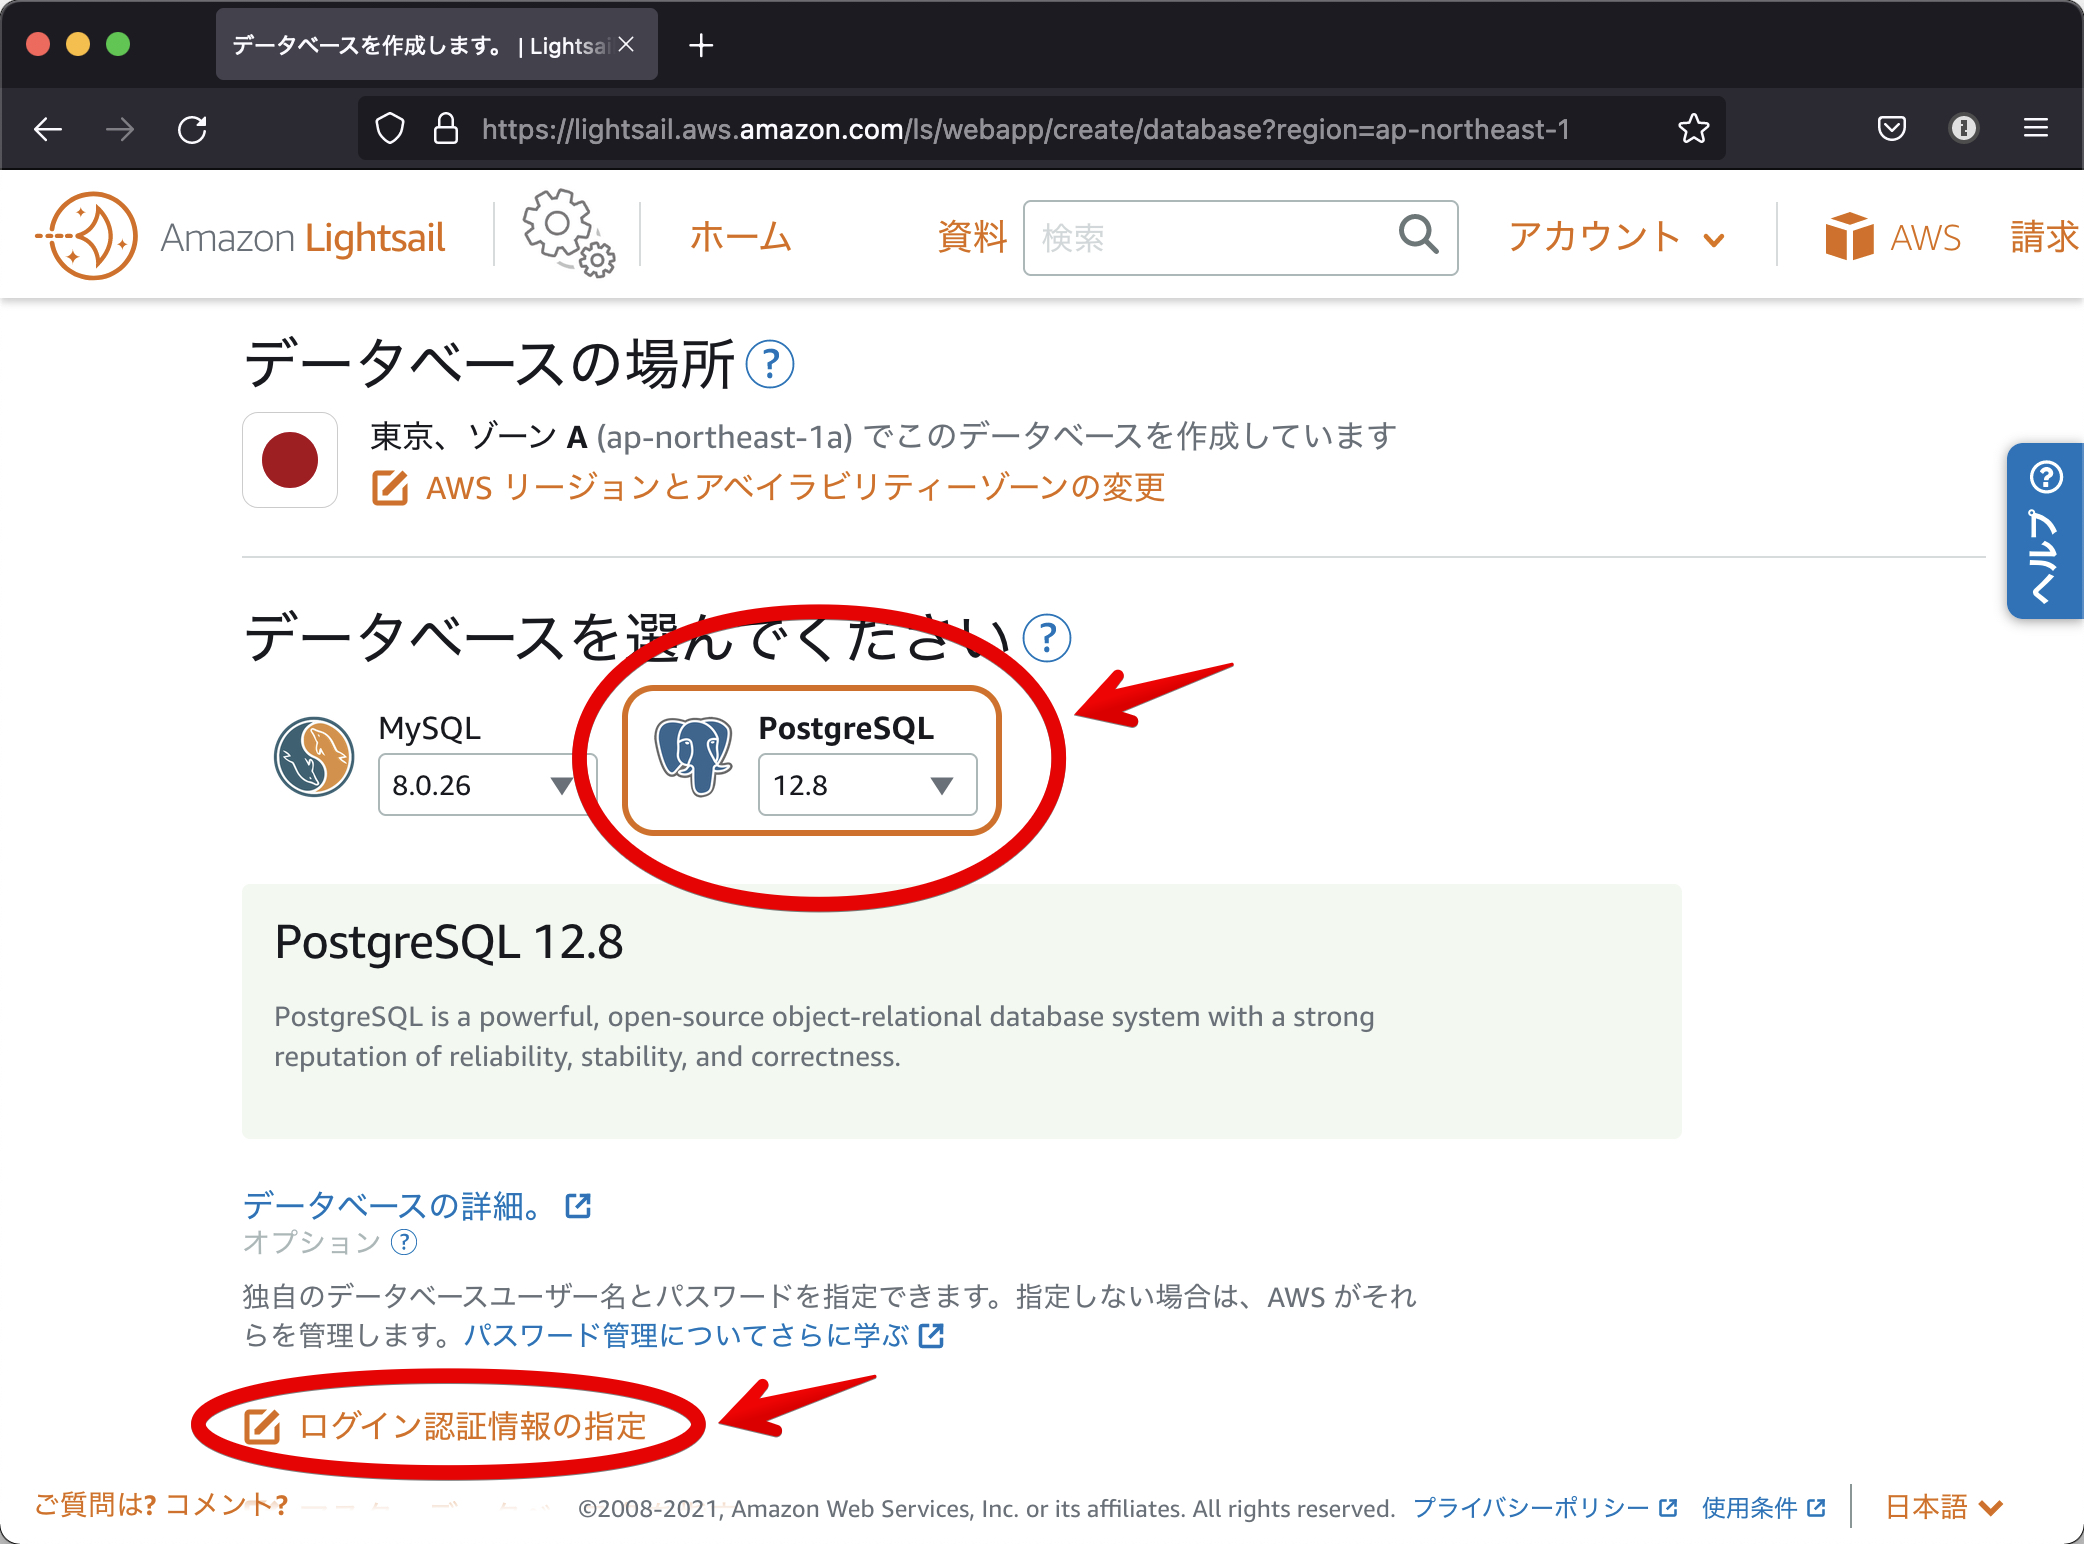Open a new browser tab
This screenshot has width=2084, height=1544.
702,45
